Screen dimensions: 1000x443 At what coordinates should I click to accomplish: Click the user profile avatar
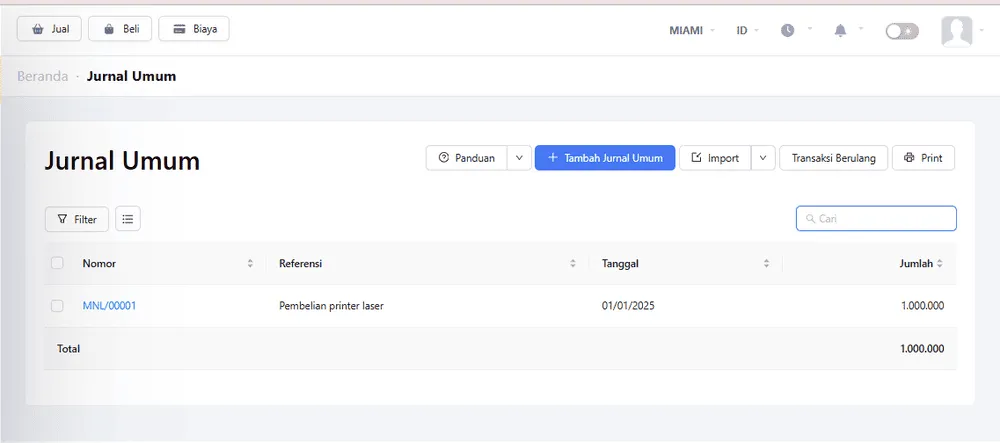point(956,31)
